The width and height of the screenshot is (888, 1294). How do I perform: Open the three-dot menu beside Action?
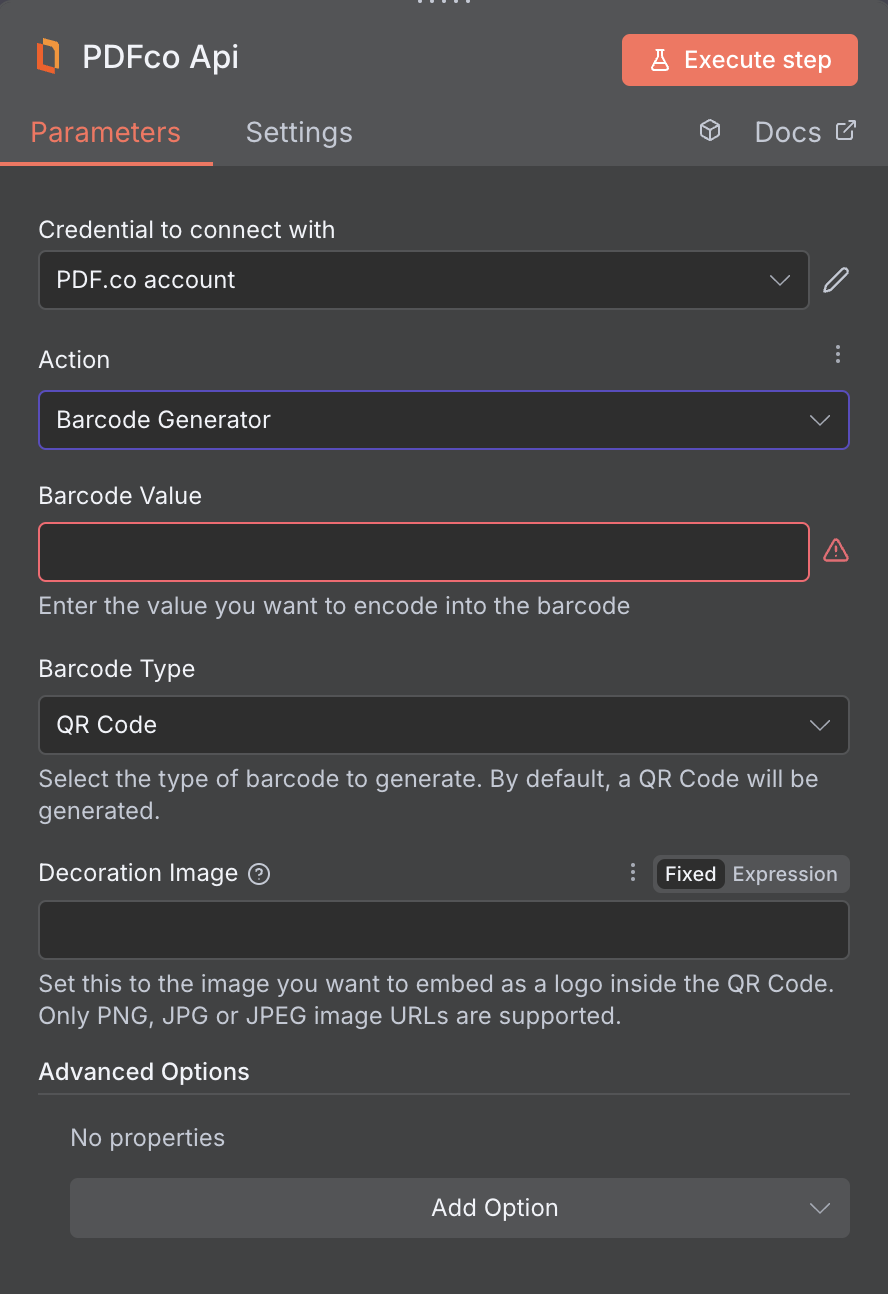[838, 354]
